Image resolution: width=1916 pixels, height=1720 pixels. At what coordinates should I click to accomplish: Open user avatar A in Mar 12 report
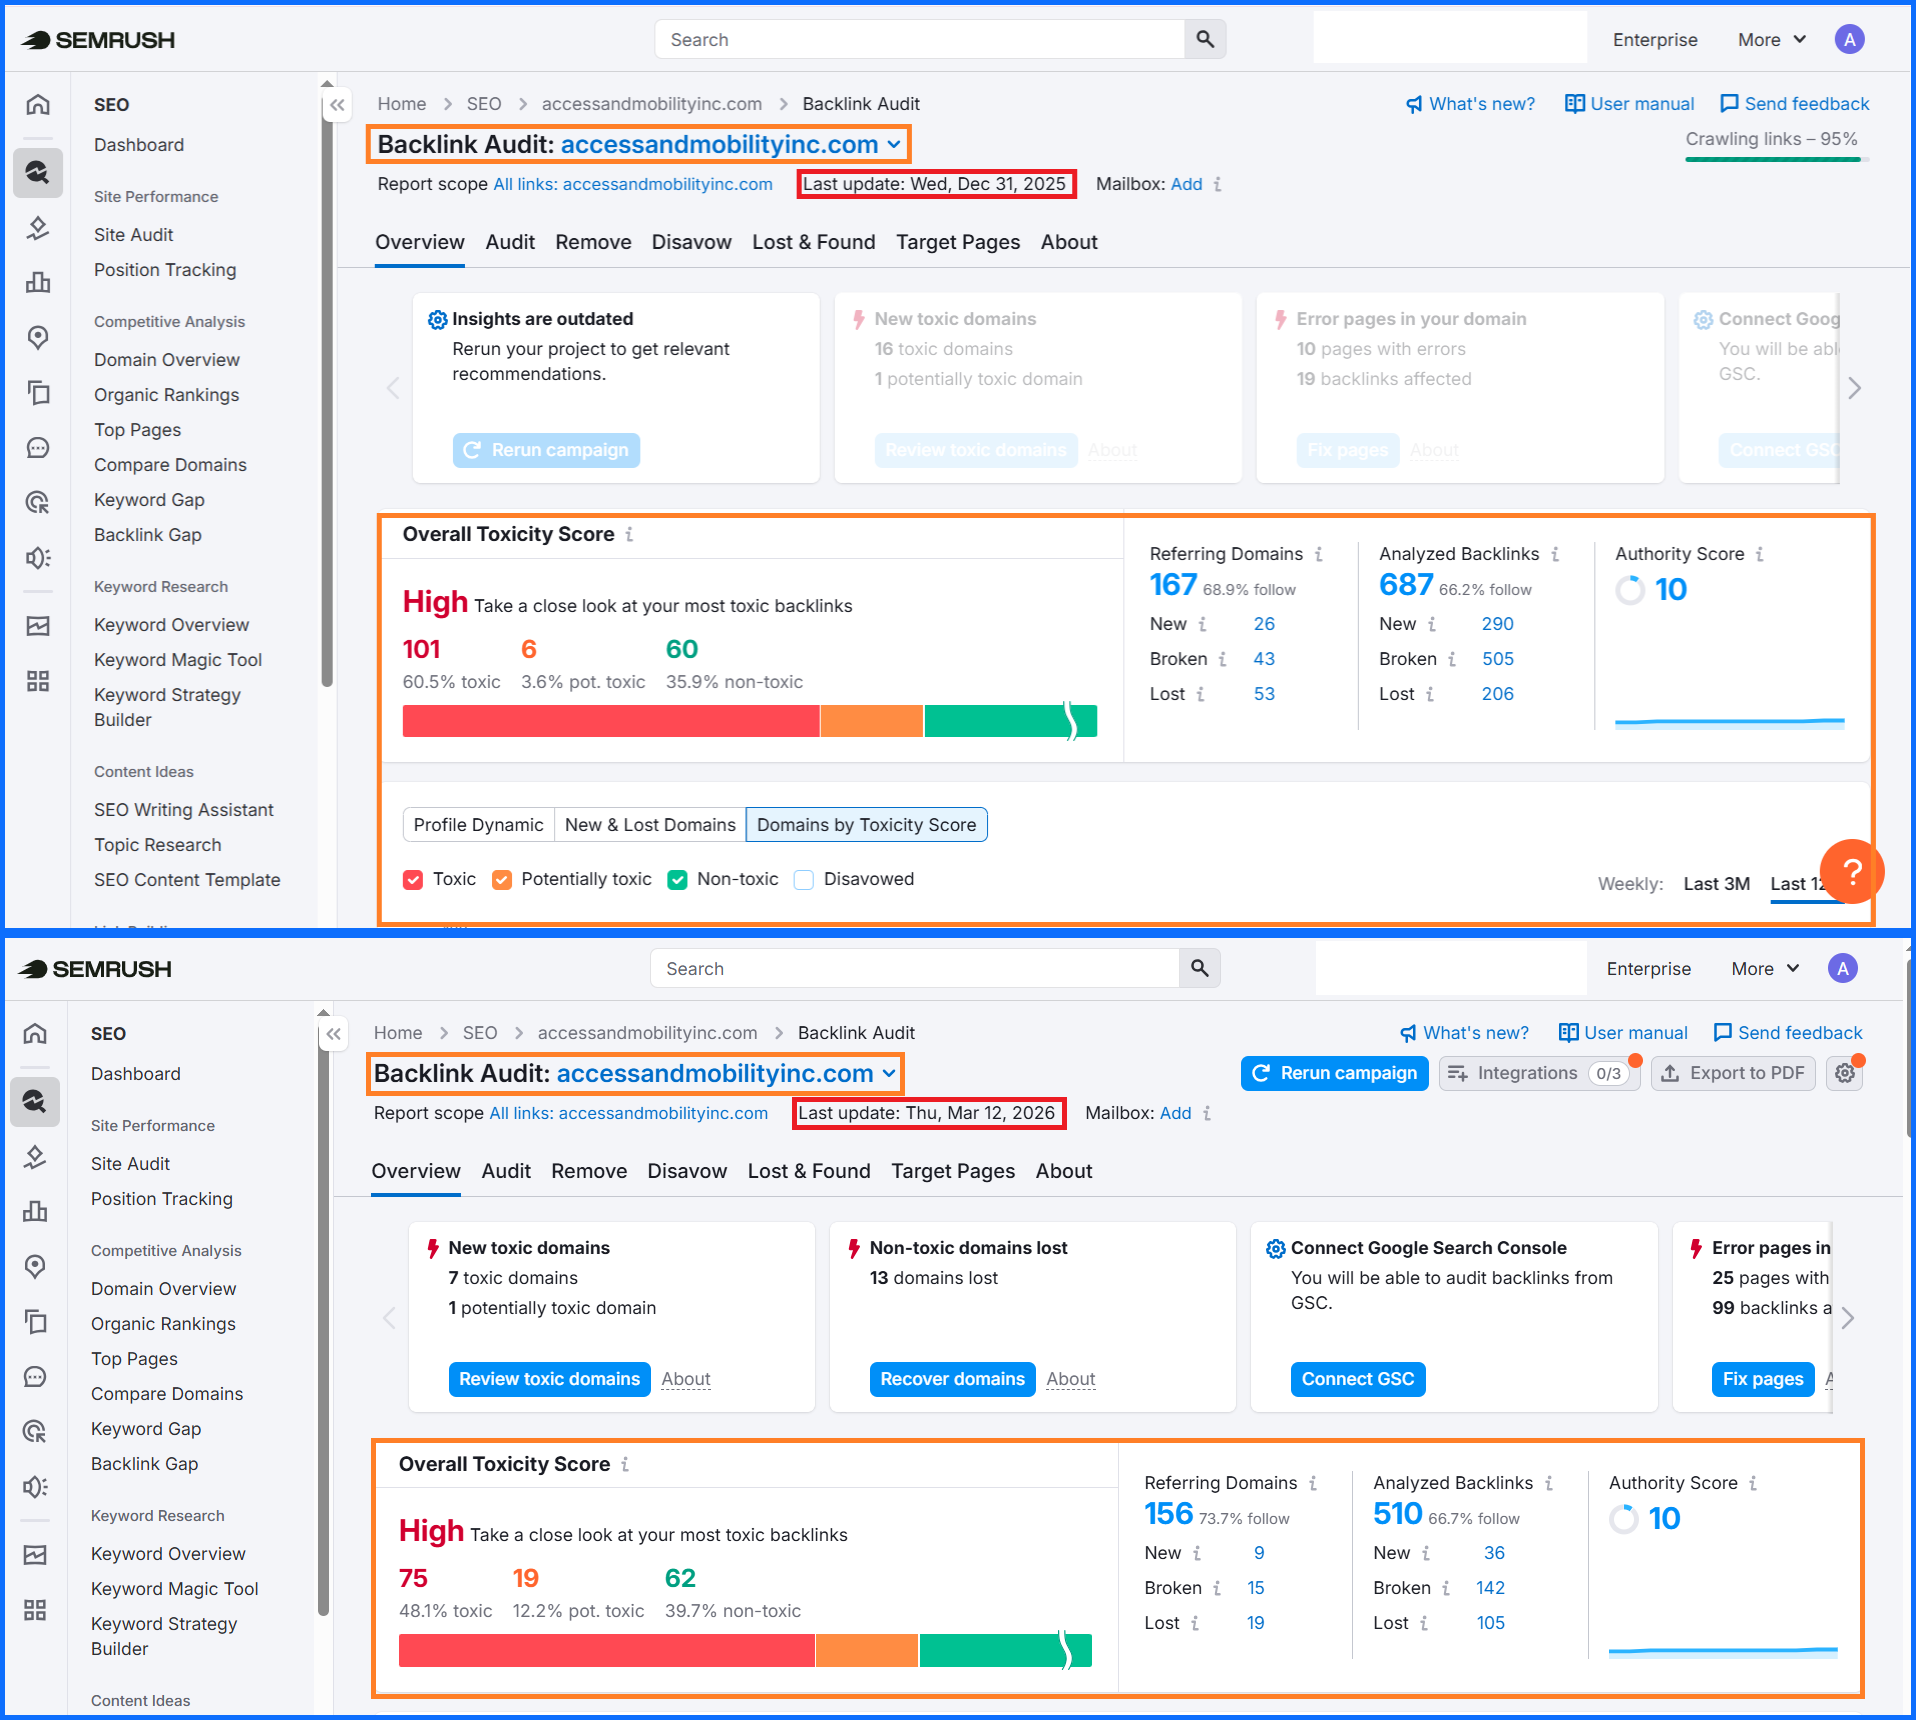pyautogui.click(x=1842, y=968)
